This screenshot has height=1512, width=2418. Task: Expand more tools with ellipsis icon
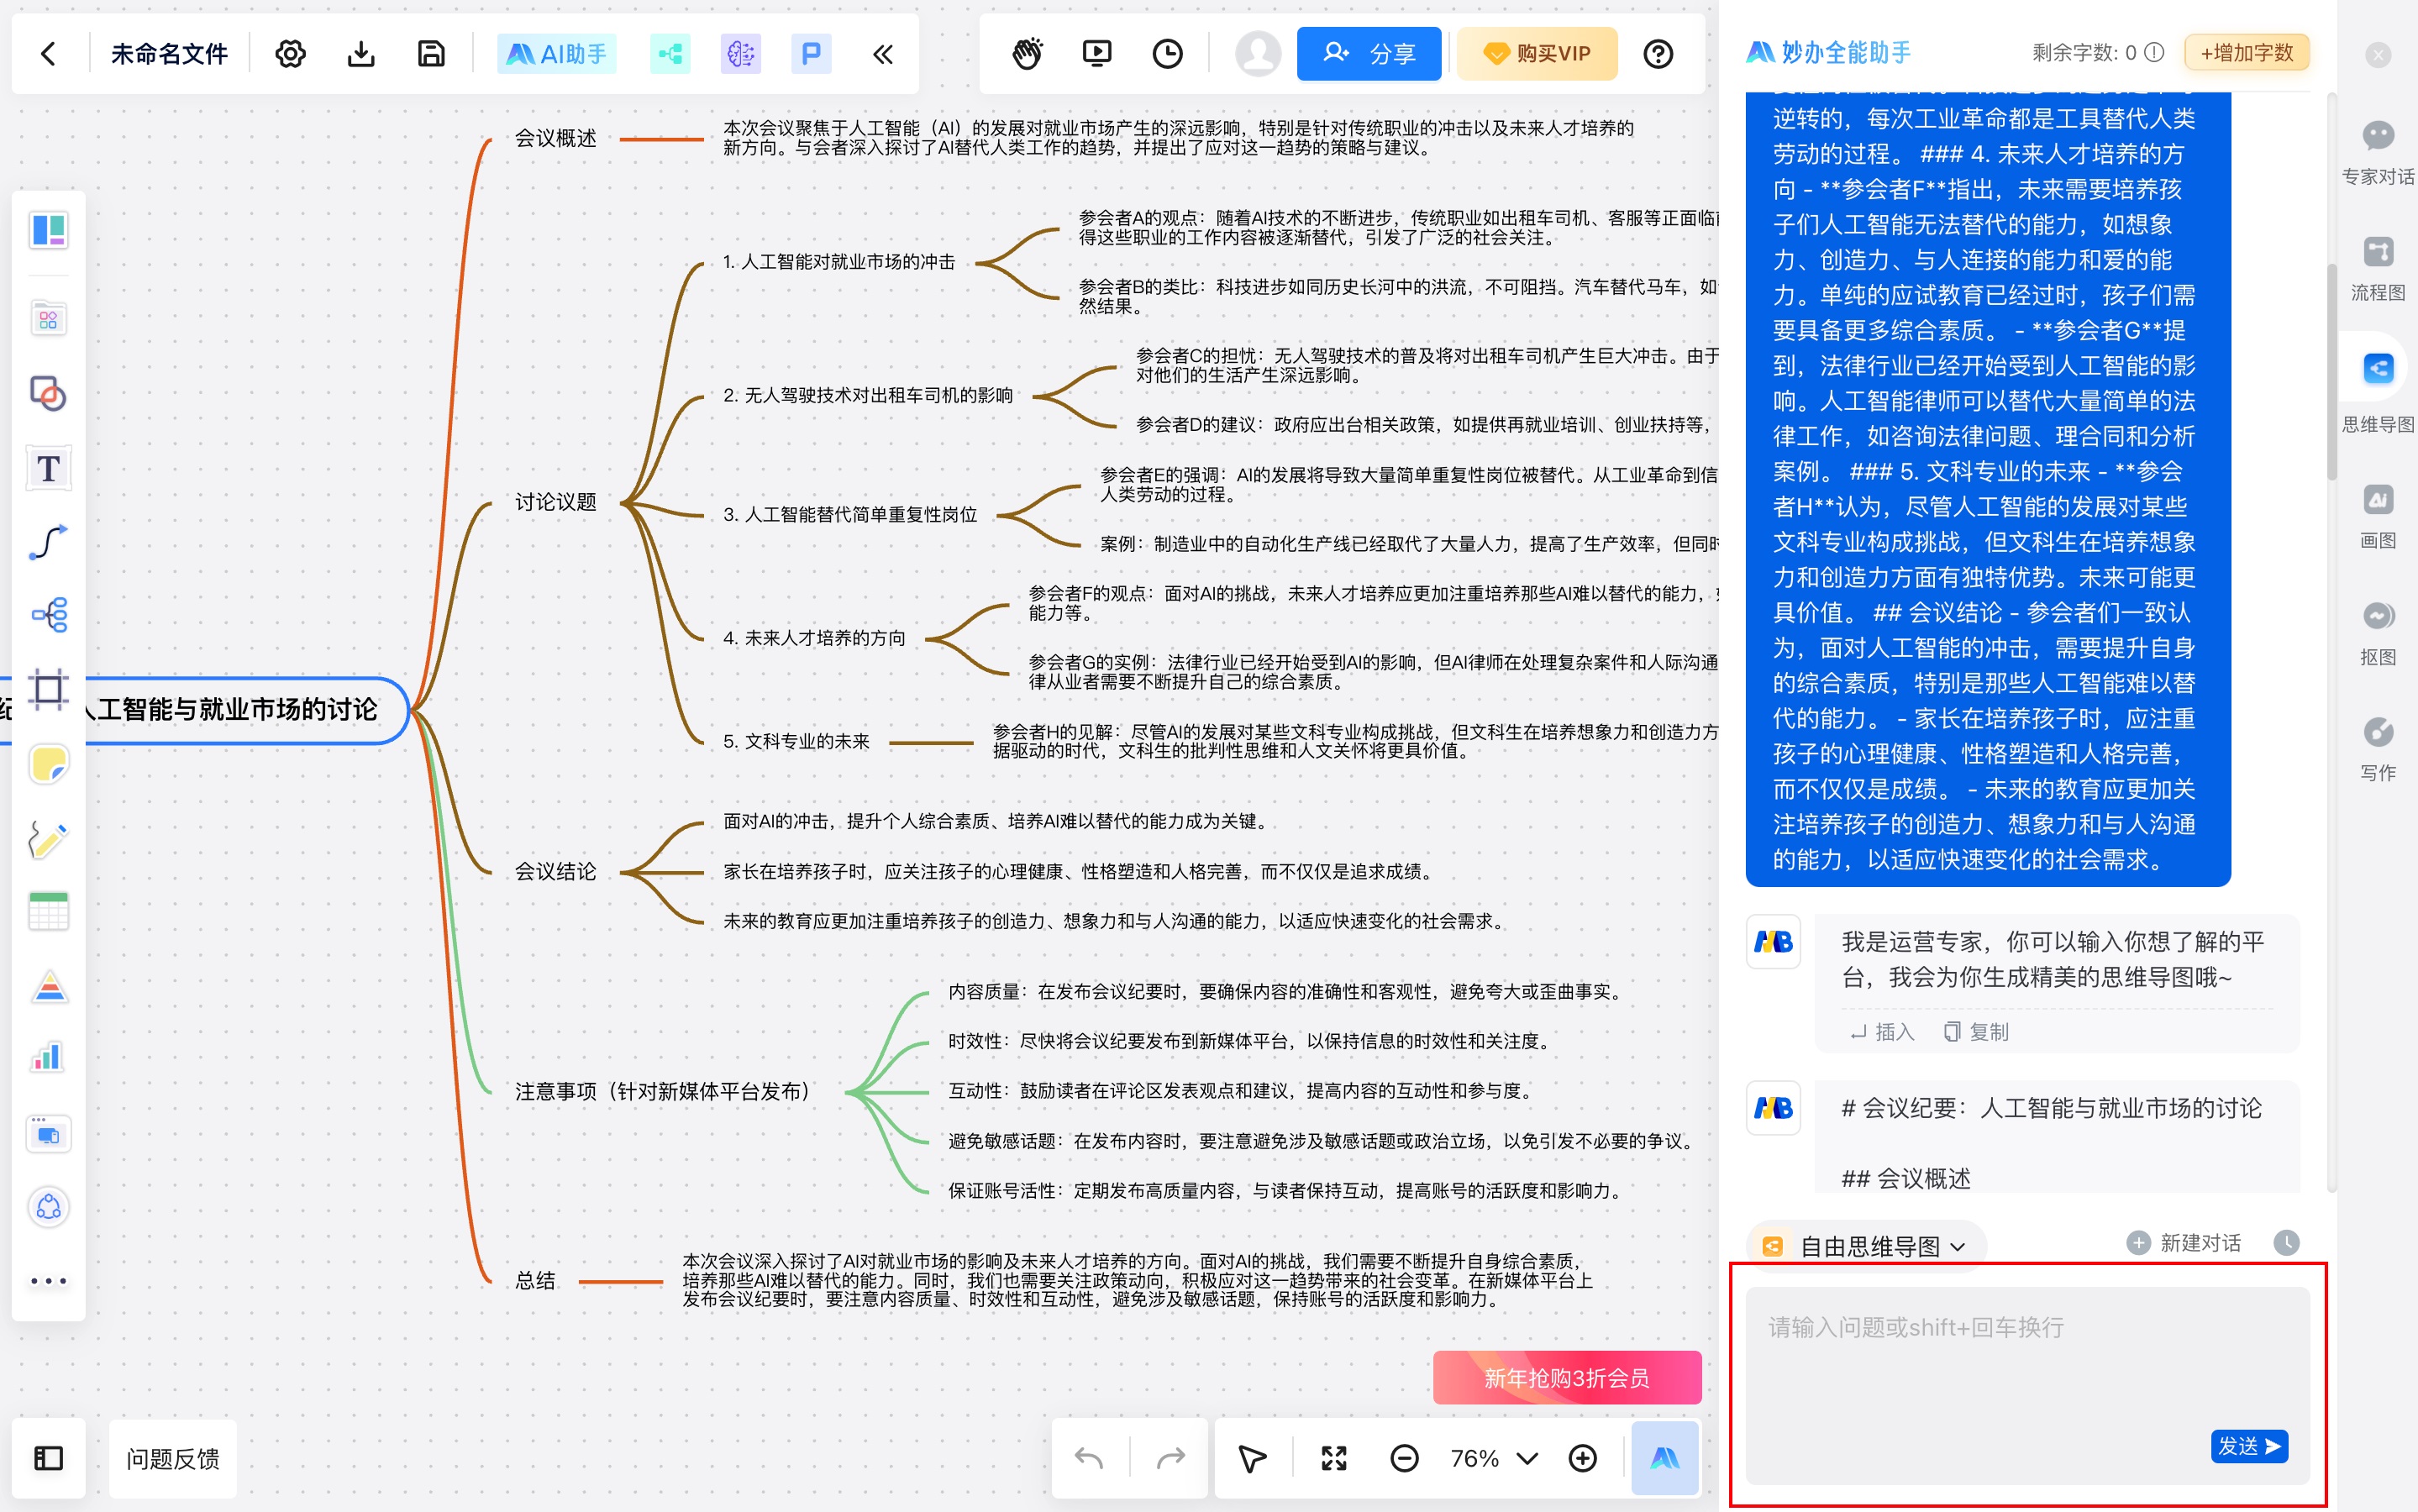point(48,1280)
